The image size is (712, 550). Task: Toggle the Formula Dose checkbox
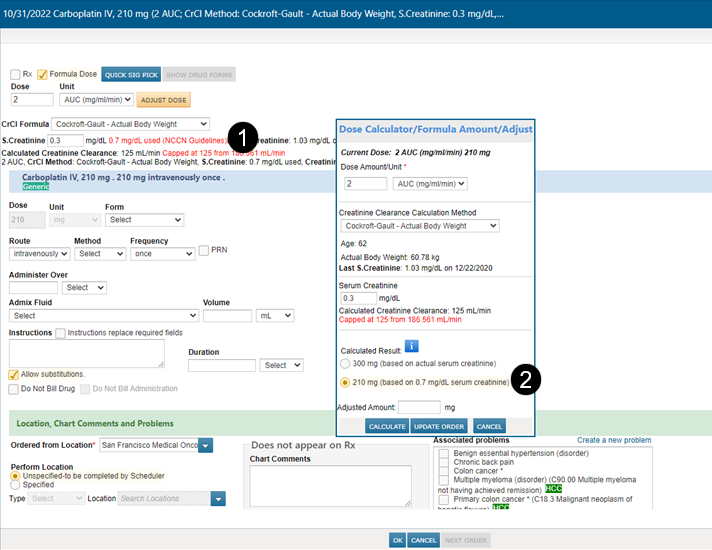(42, 74)
